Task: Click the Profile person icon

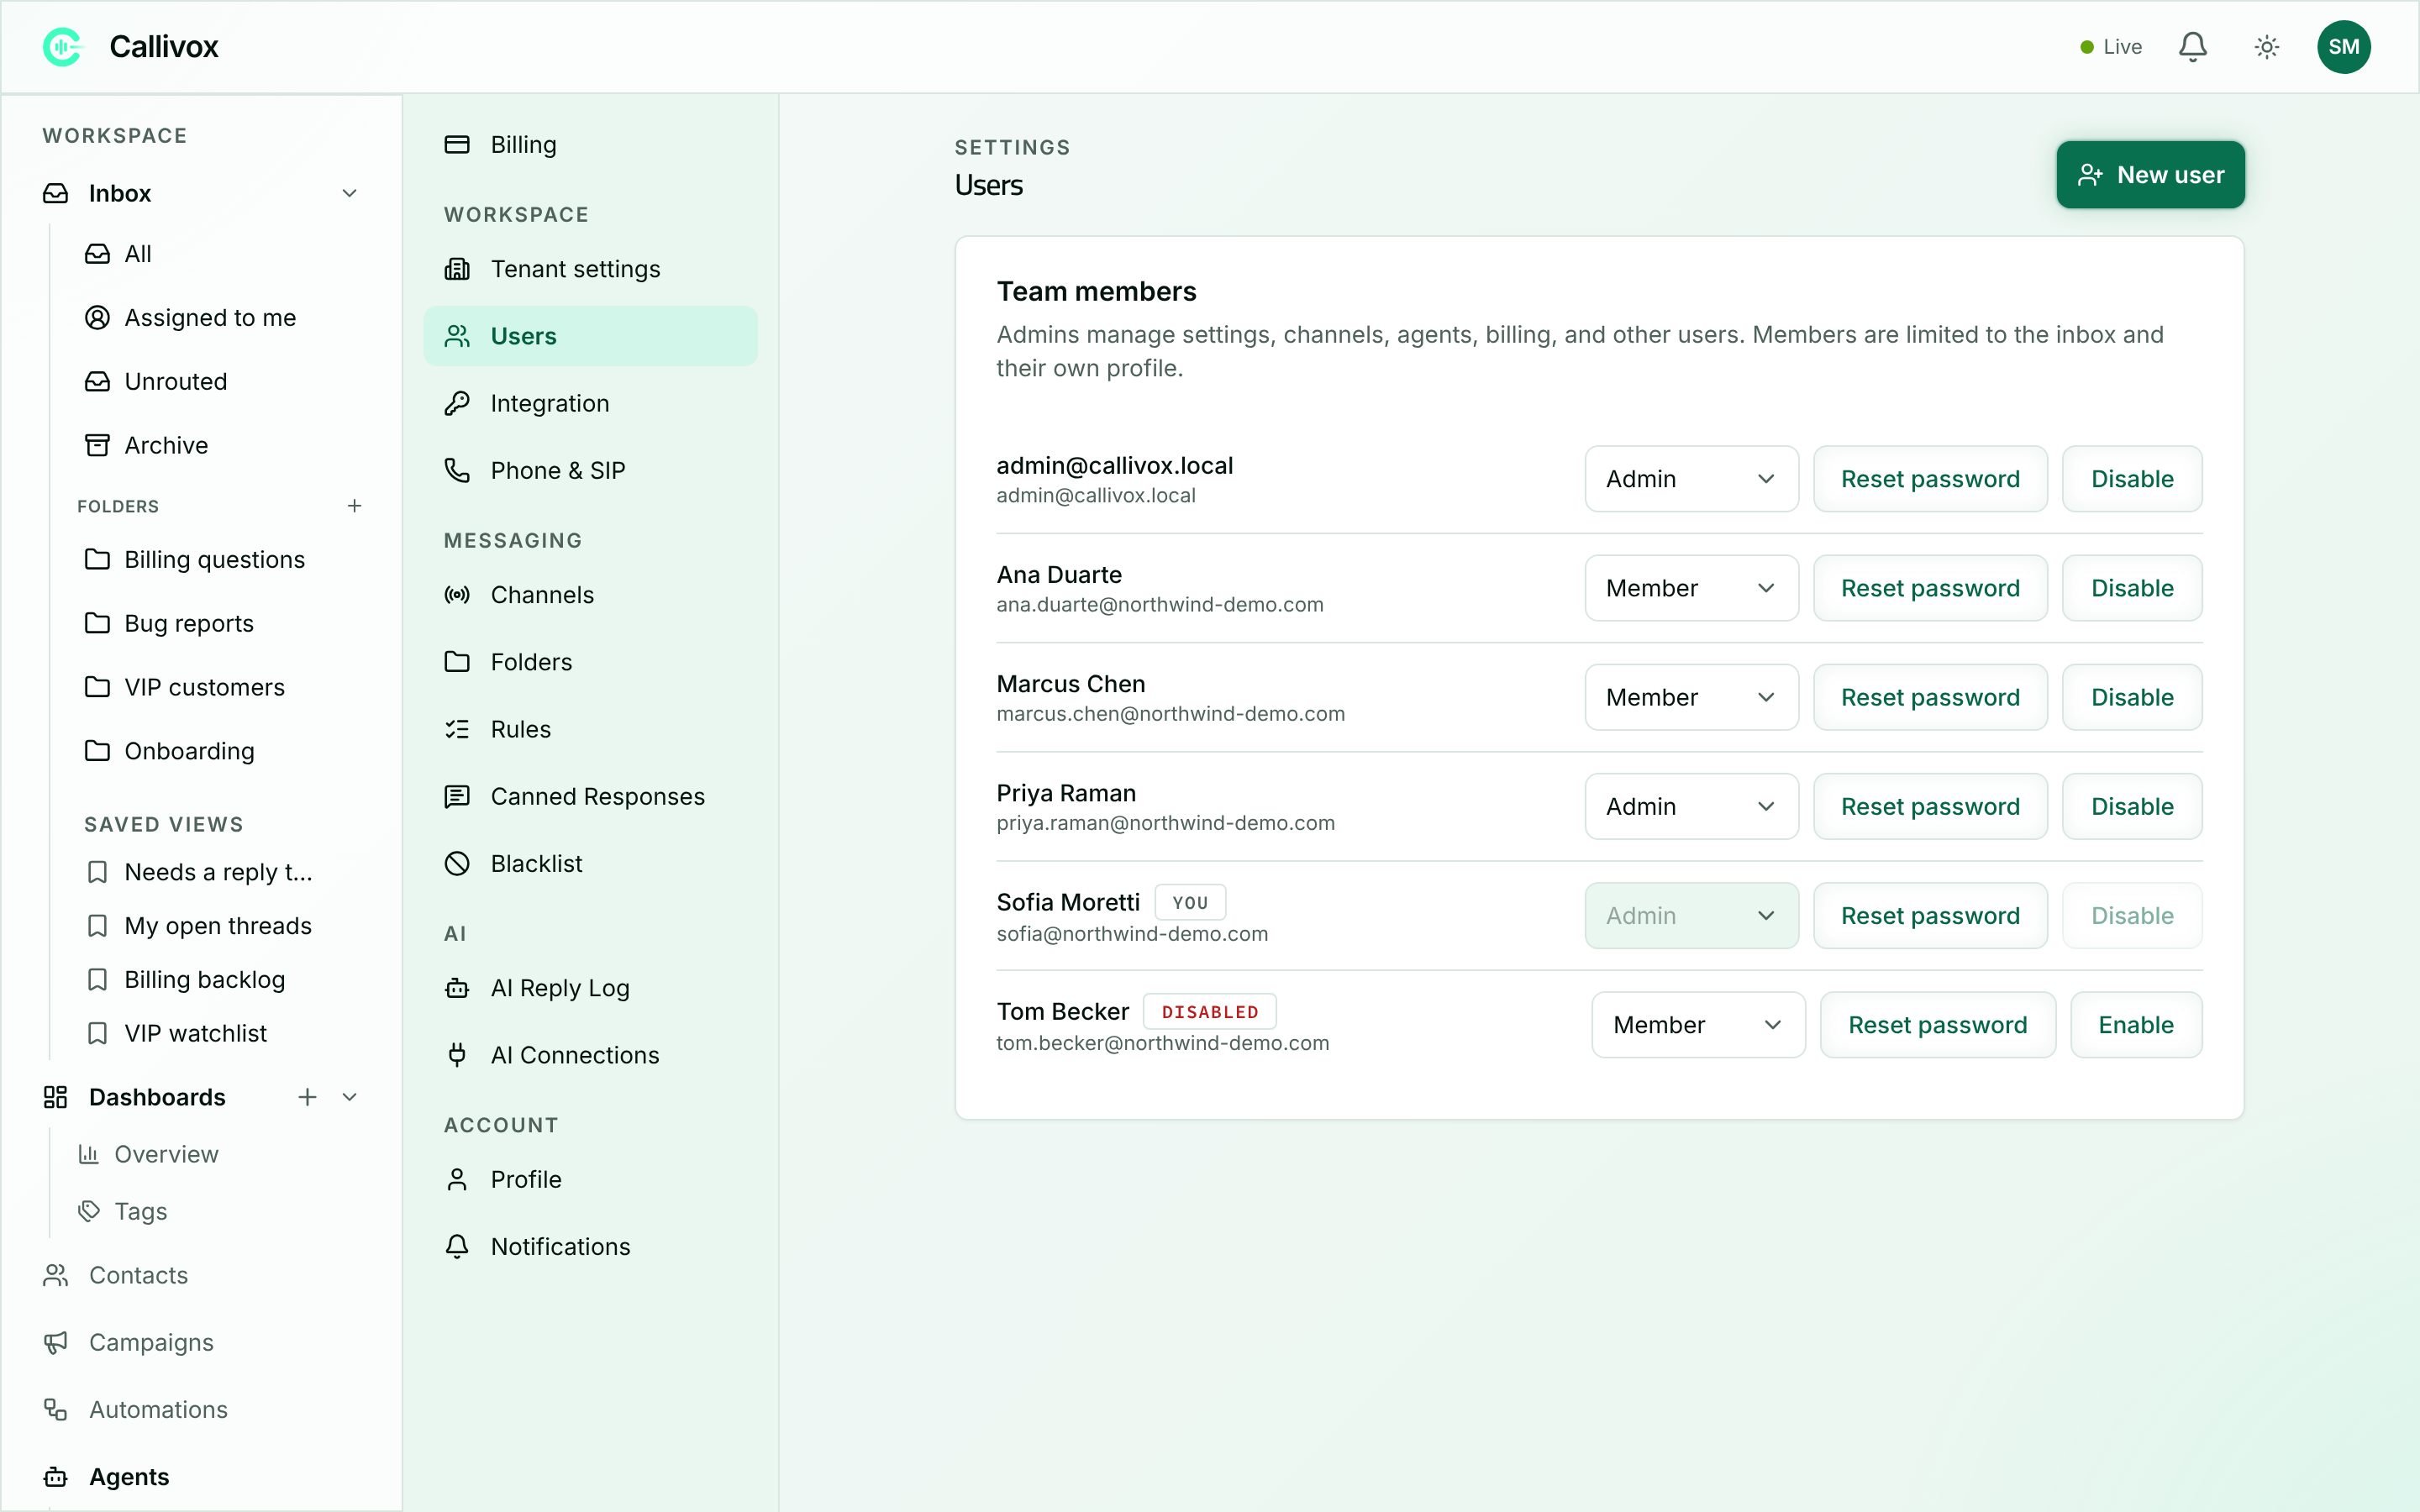Action: (x=457, y=1180)
